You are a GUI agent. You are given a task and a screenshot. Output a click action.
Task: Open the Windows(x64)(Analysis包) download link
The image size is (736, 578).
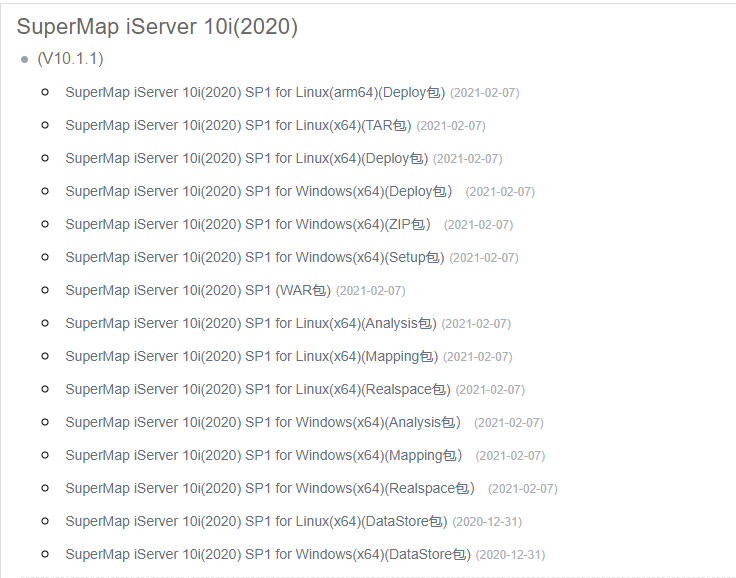coord(263,422)
